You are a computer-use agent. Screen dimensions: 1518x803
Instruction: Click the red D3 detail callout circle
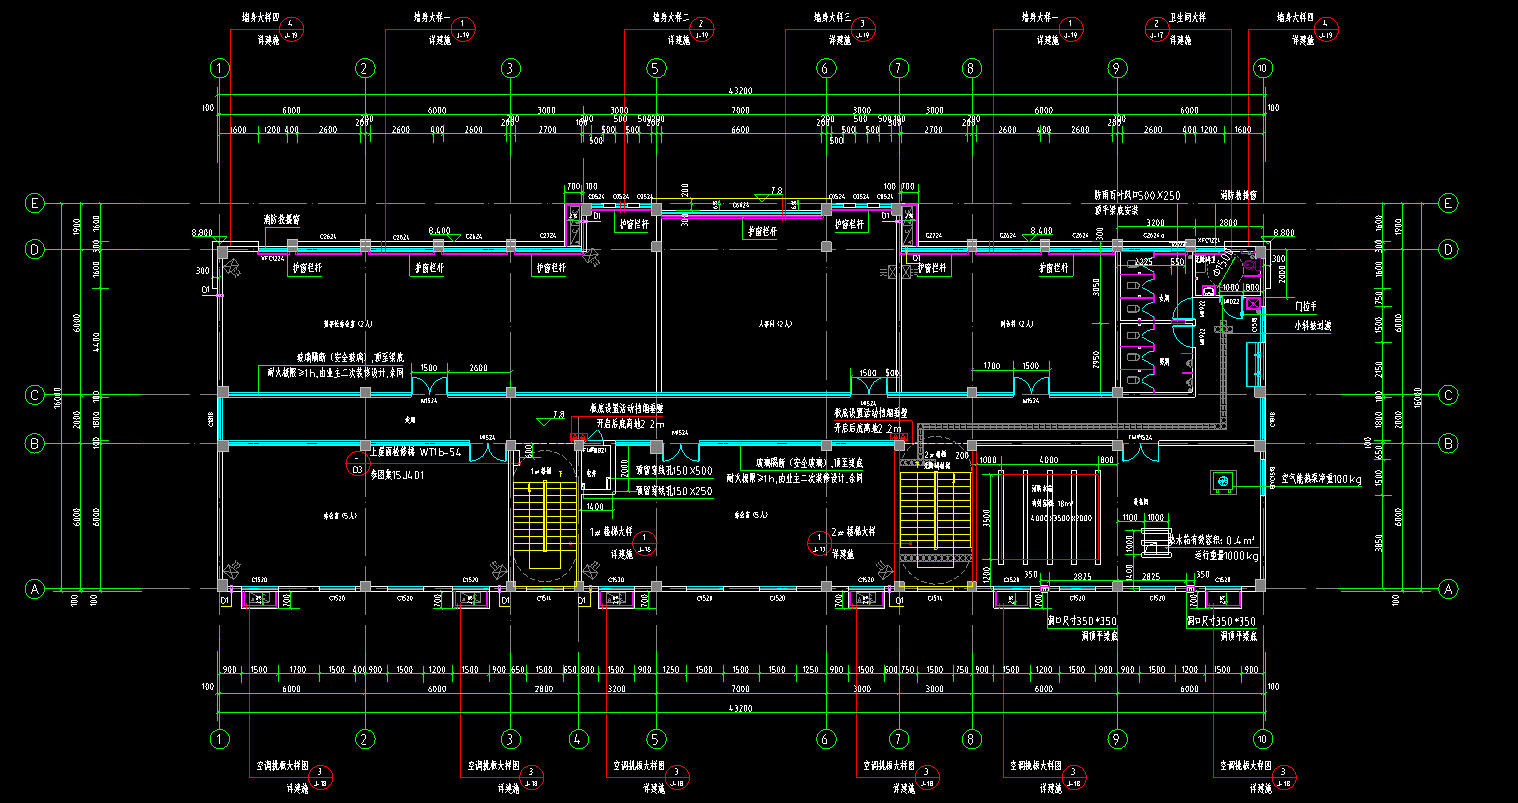tap(356, 464)
